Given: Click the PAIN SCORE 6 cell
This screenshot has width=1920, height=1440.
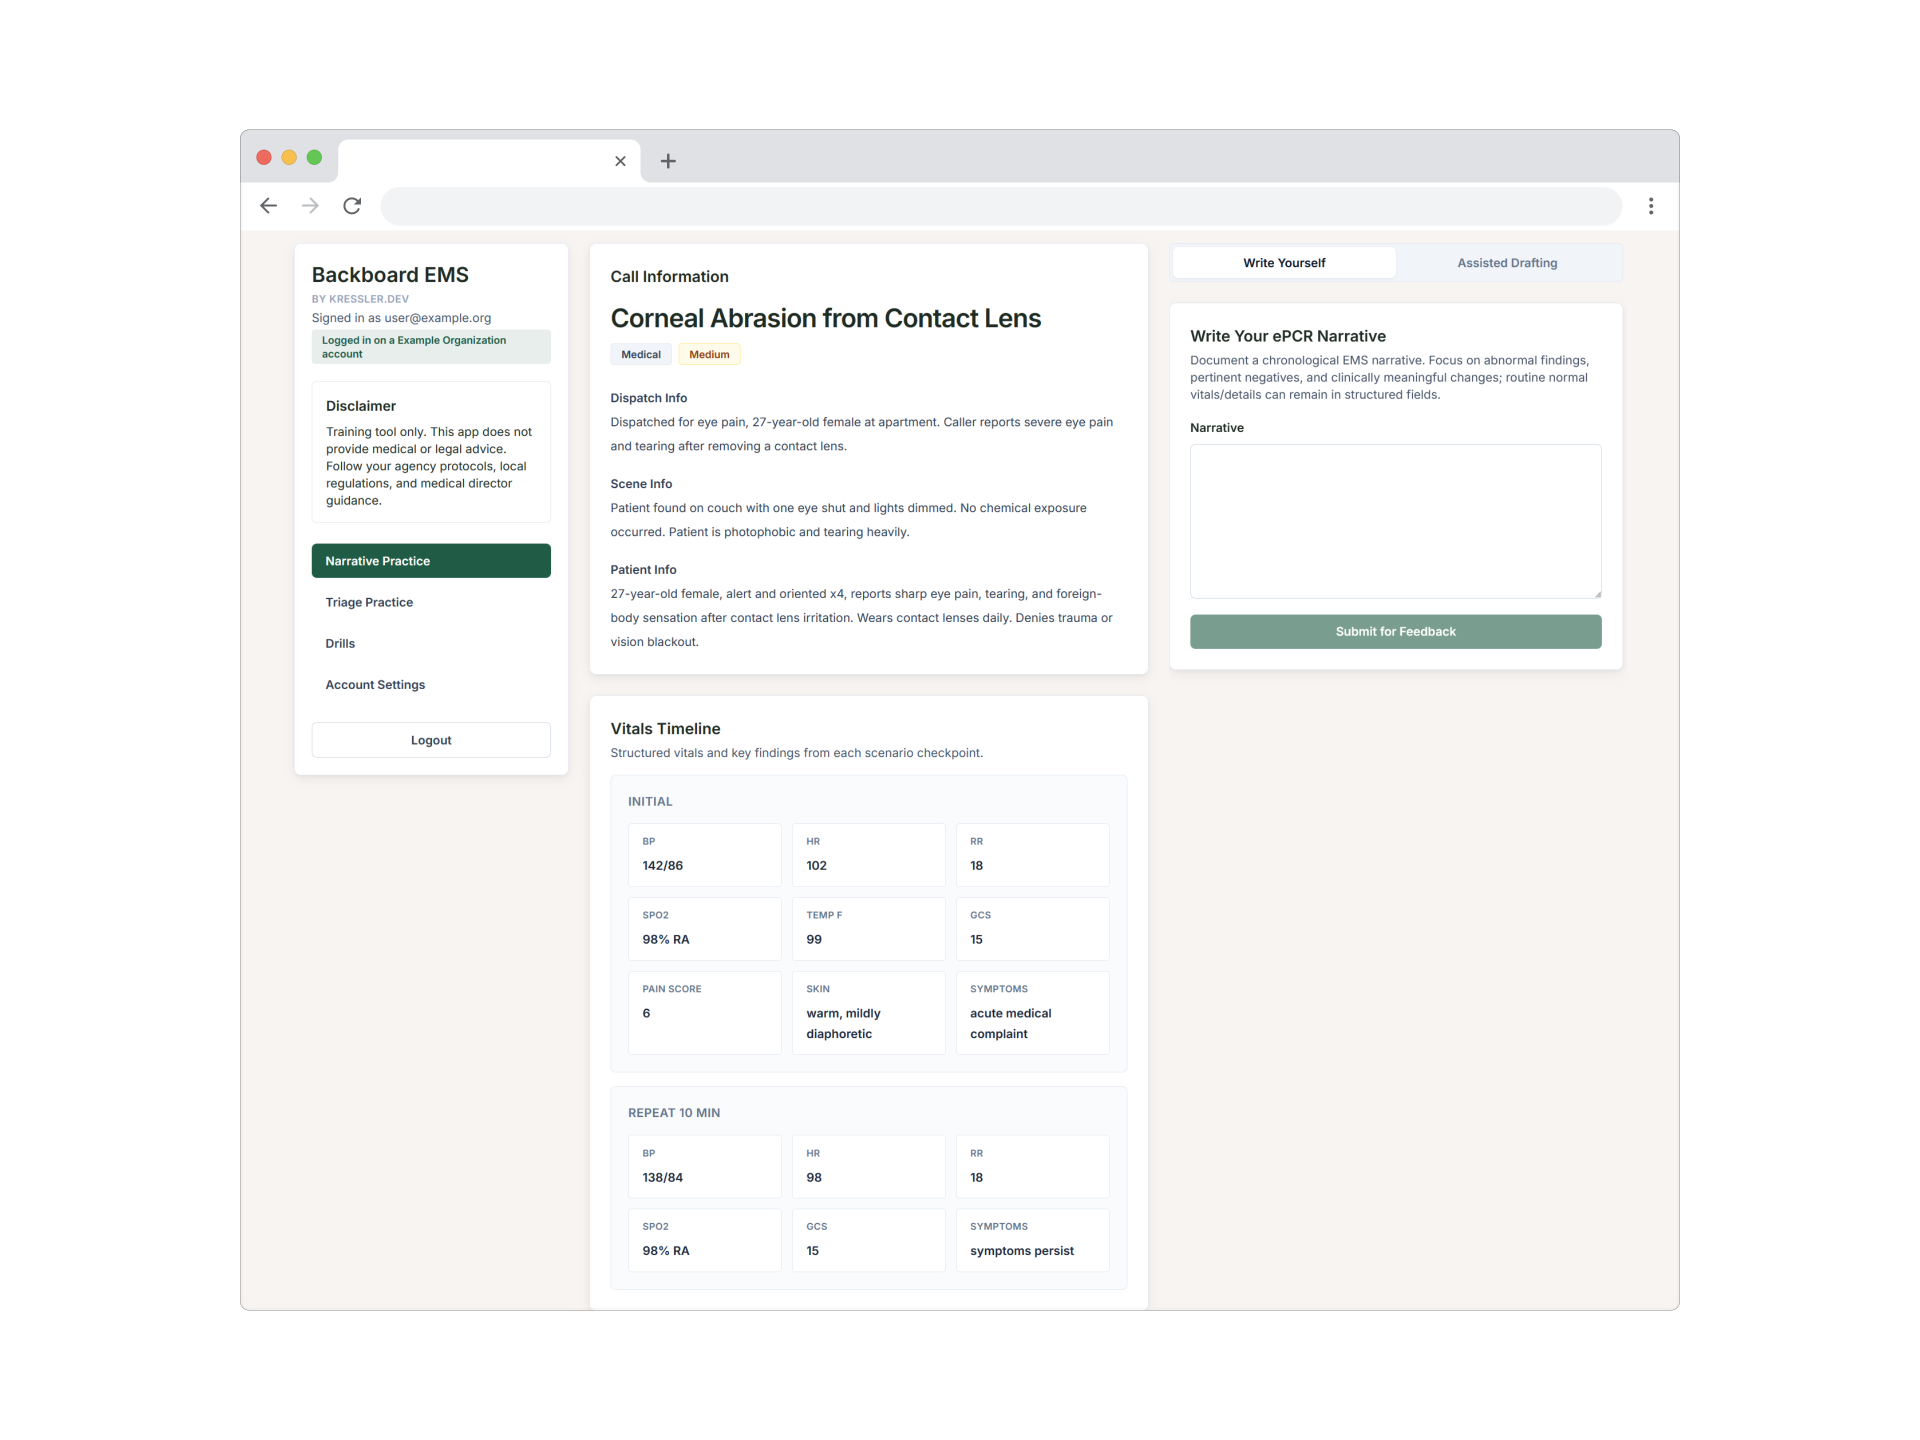Looking at the screenshot, I should pyautogui.click(x=705, y=1013).
